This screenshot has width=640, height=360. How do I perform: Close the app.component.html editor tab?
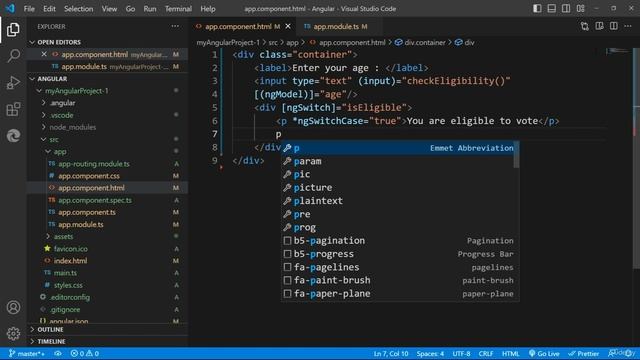pyautogui.click(x=288, y=26)
